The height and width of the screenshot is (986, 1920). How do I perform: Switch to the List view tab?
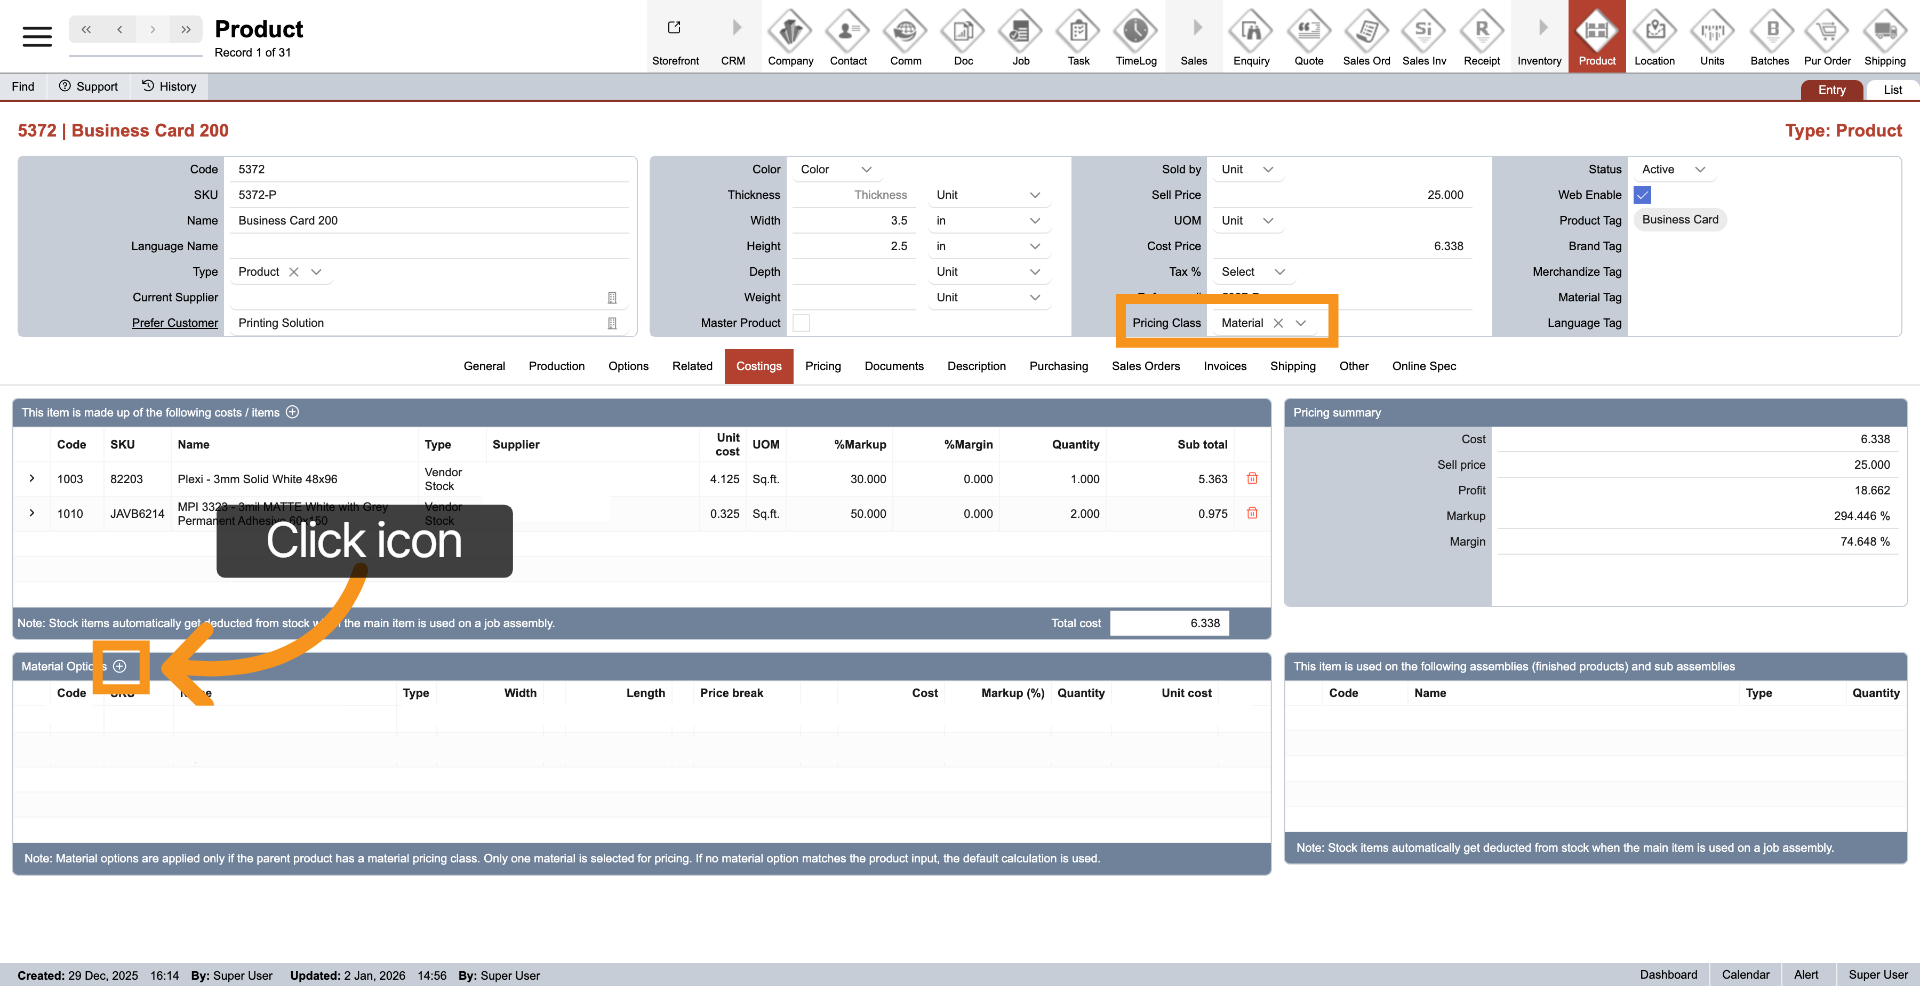pos(1892,90)
